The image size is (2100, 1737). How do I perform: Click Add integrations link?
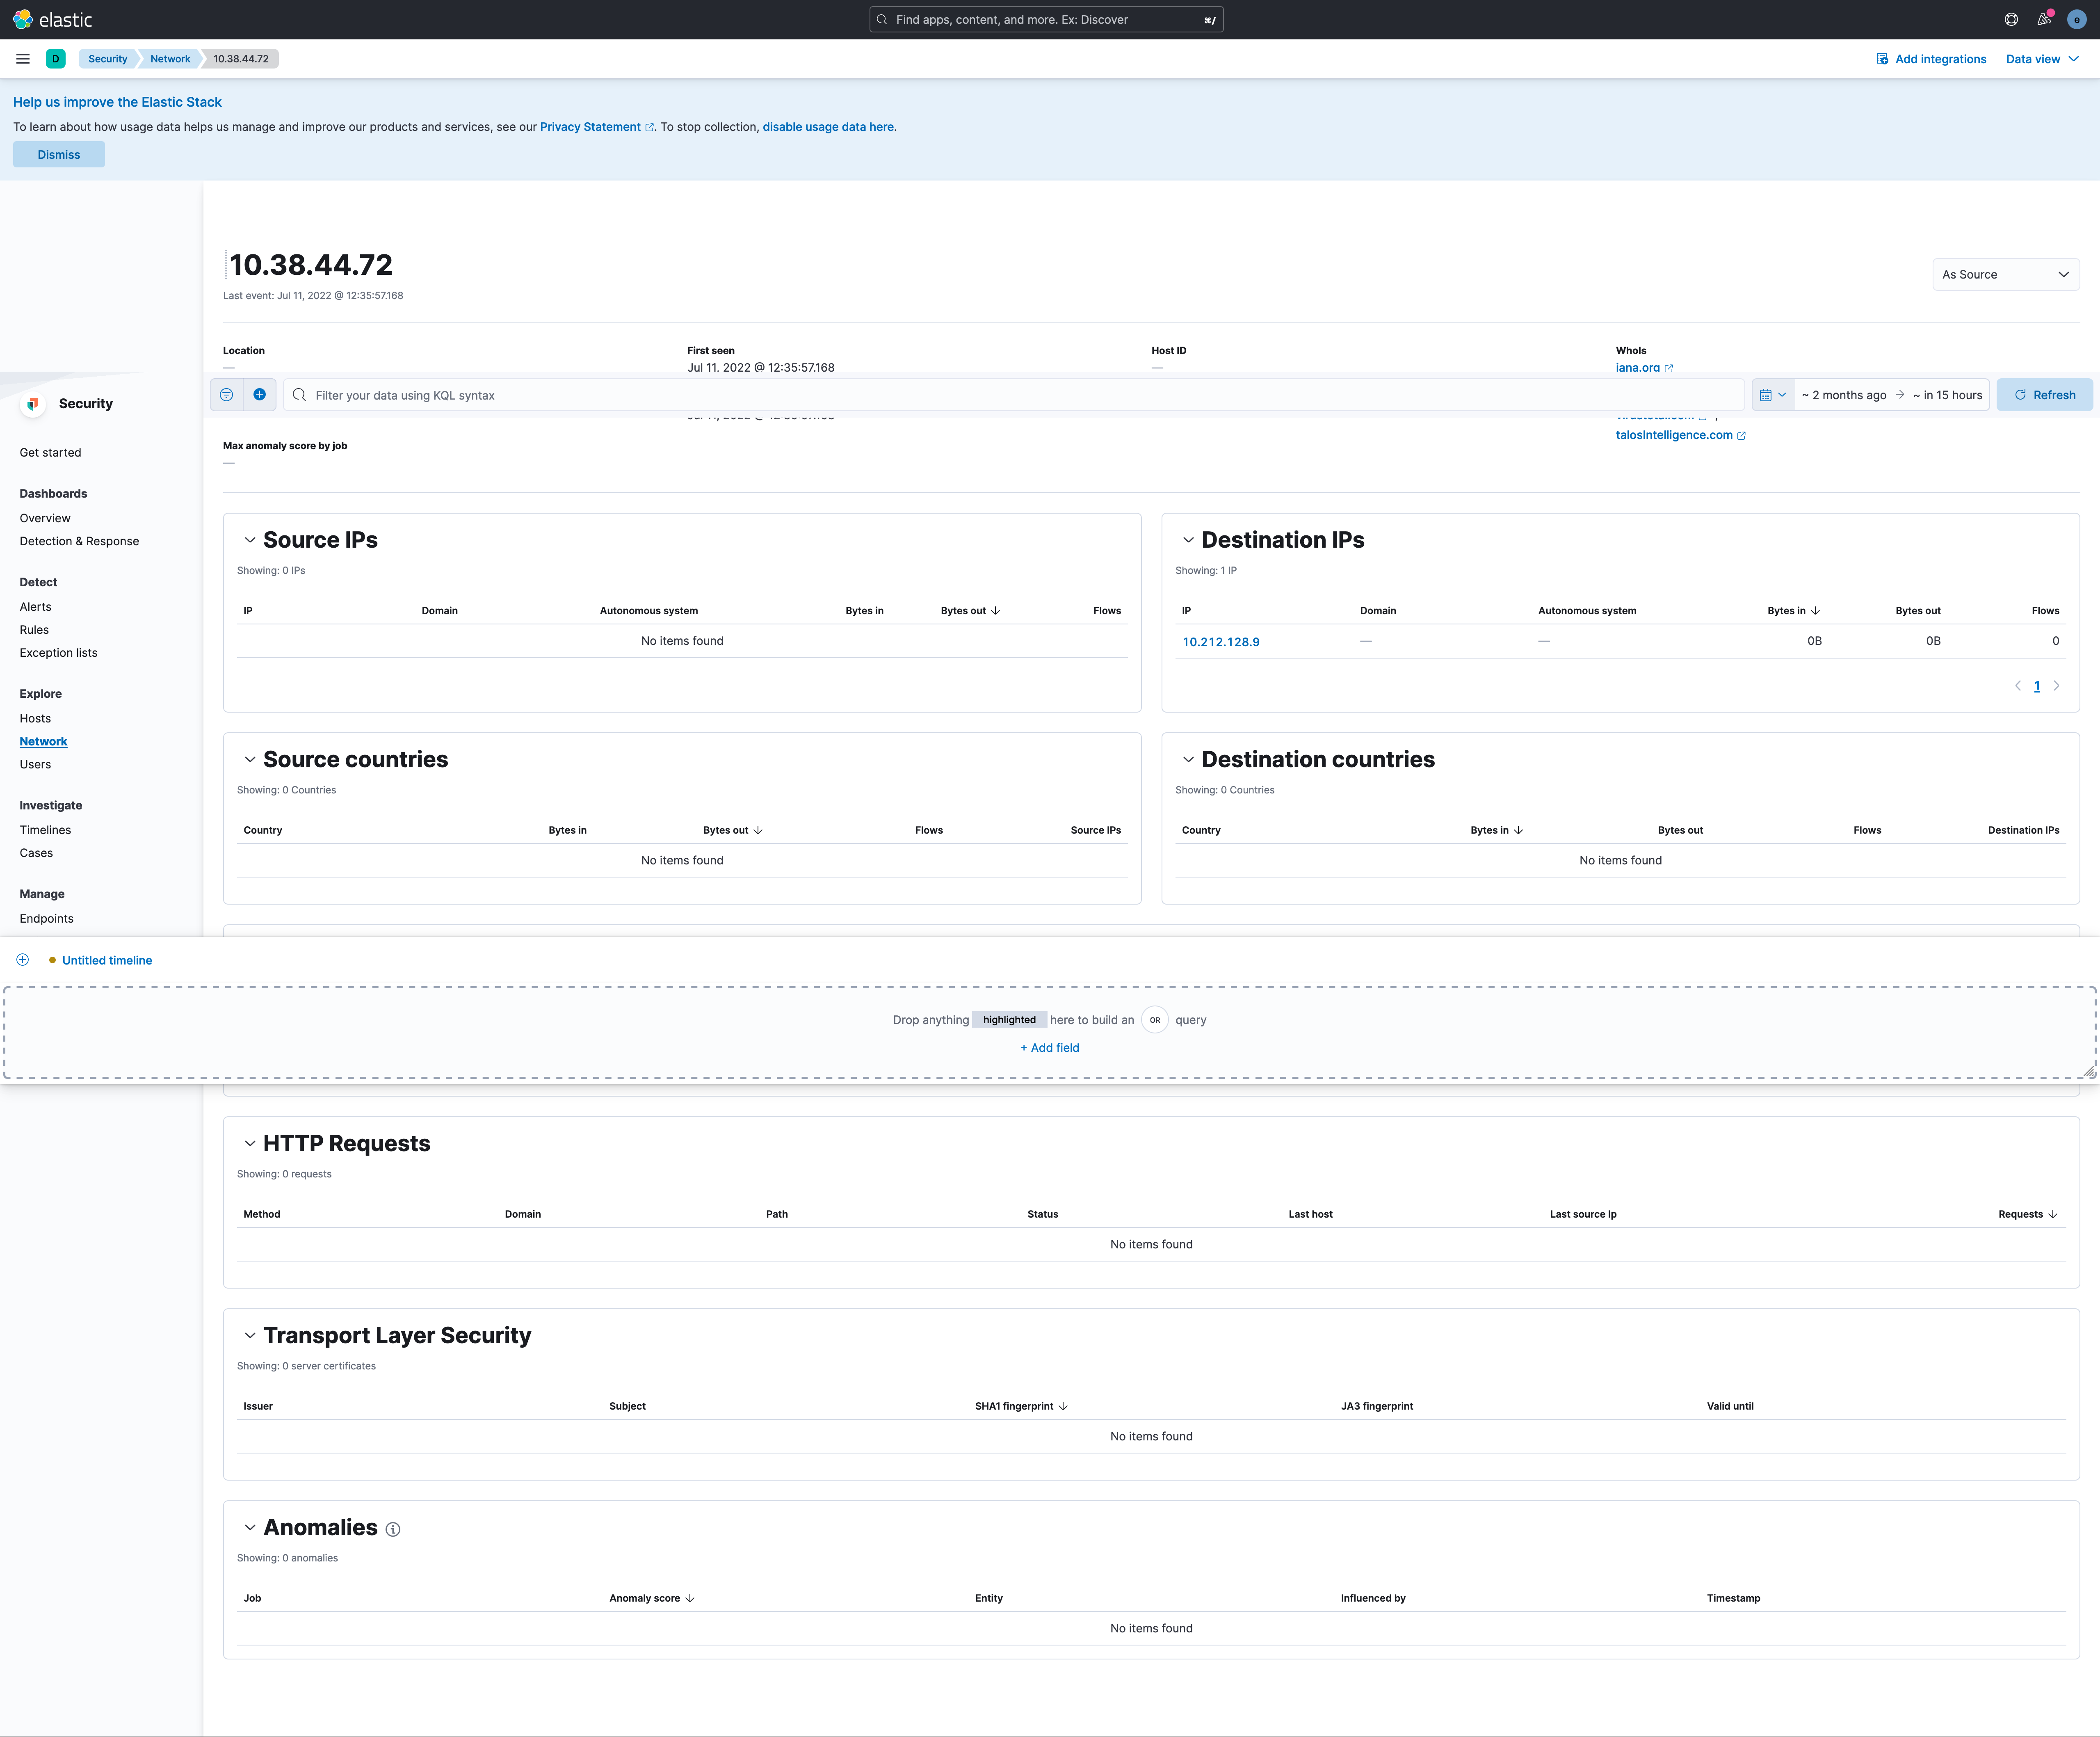point(1931,59)
